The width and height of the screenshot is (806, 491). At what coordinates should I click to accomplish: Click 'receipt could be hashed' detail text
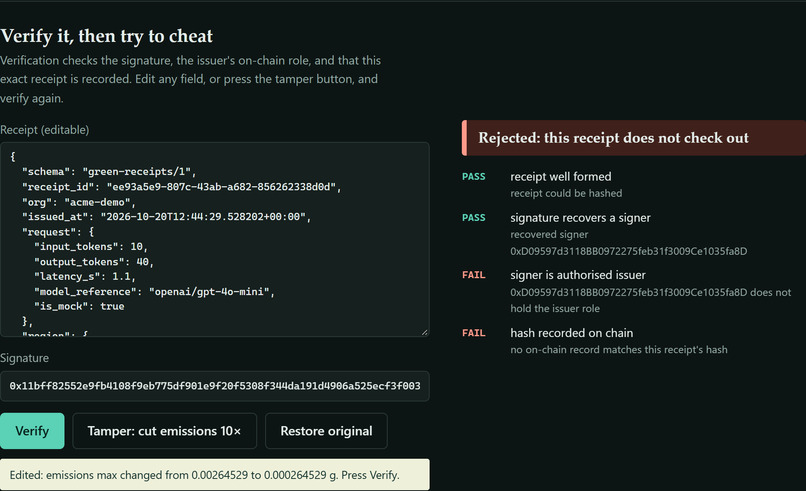tap(566, 193)
